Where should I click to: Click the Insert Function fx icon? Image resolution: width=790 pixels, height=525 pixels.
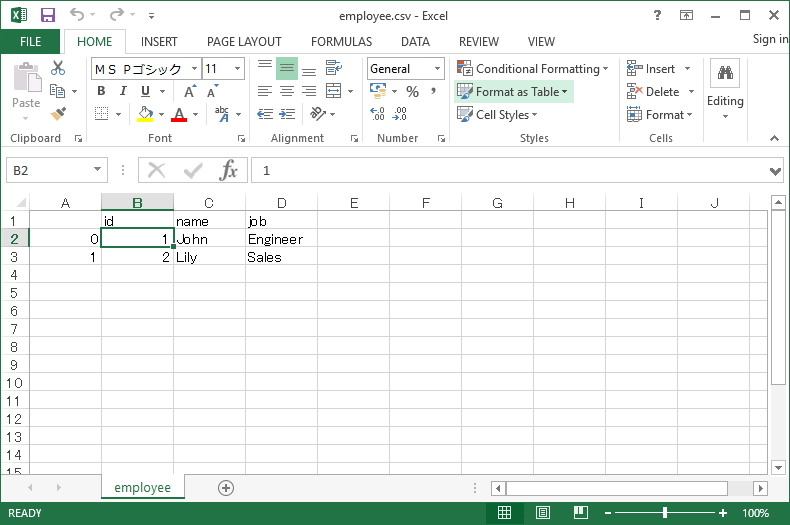(229, 170)
